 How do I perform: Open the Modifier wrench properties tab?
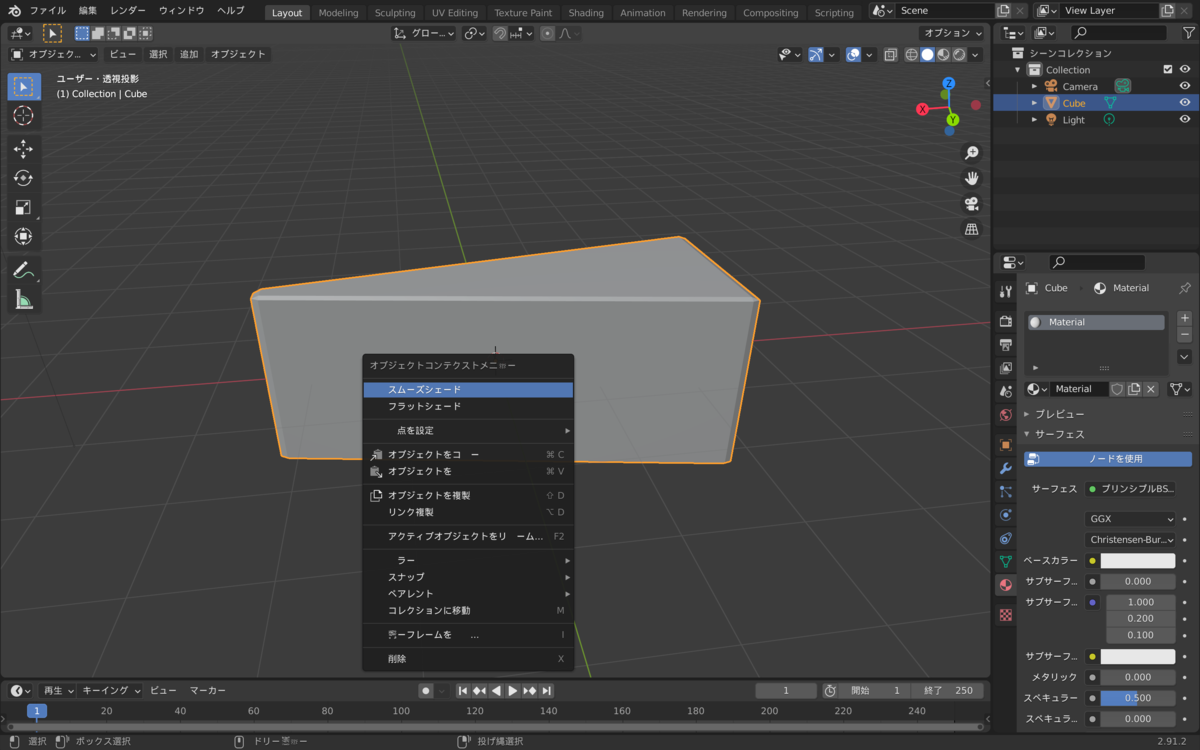click(1006, 468)
